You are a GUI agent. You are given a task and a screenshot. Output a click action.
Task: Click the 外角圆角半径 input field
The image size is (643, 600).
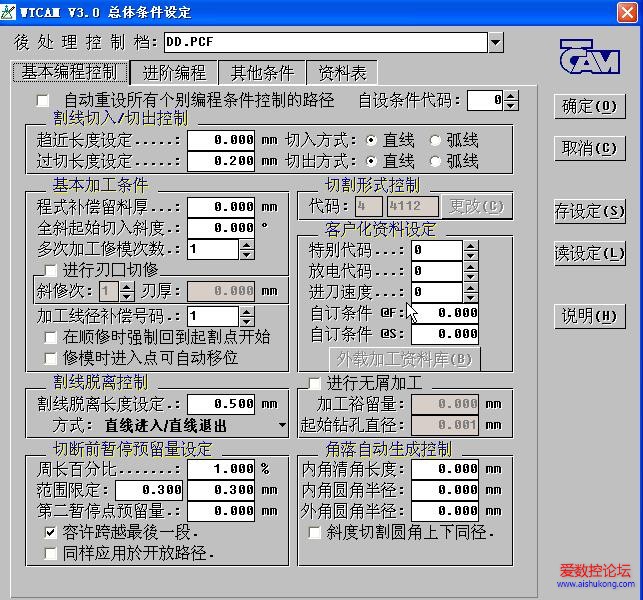[445, 511]
